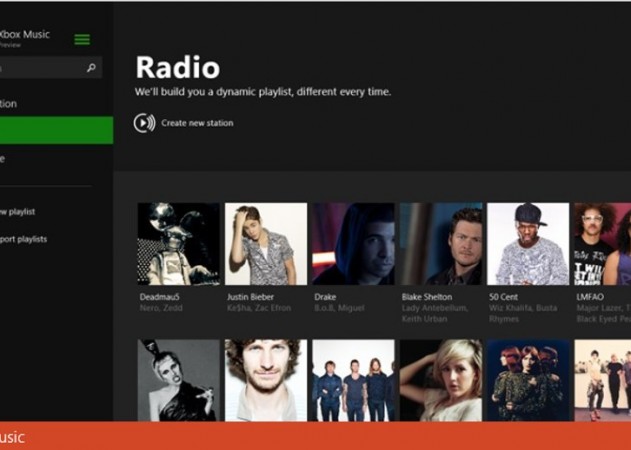The image size is (631, 450).
Task: Open the Deadmau5 station thumbnail
Action: tap(178, 244)
